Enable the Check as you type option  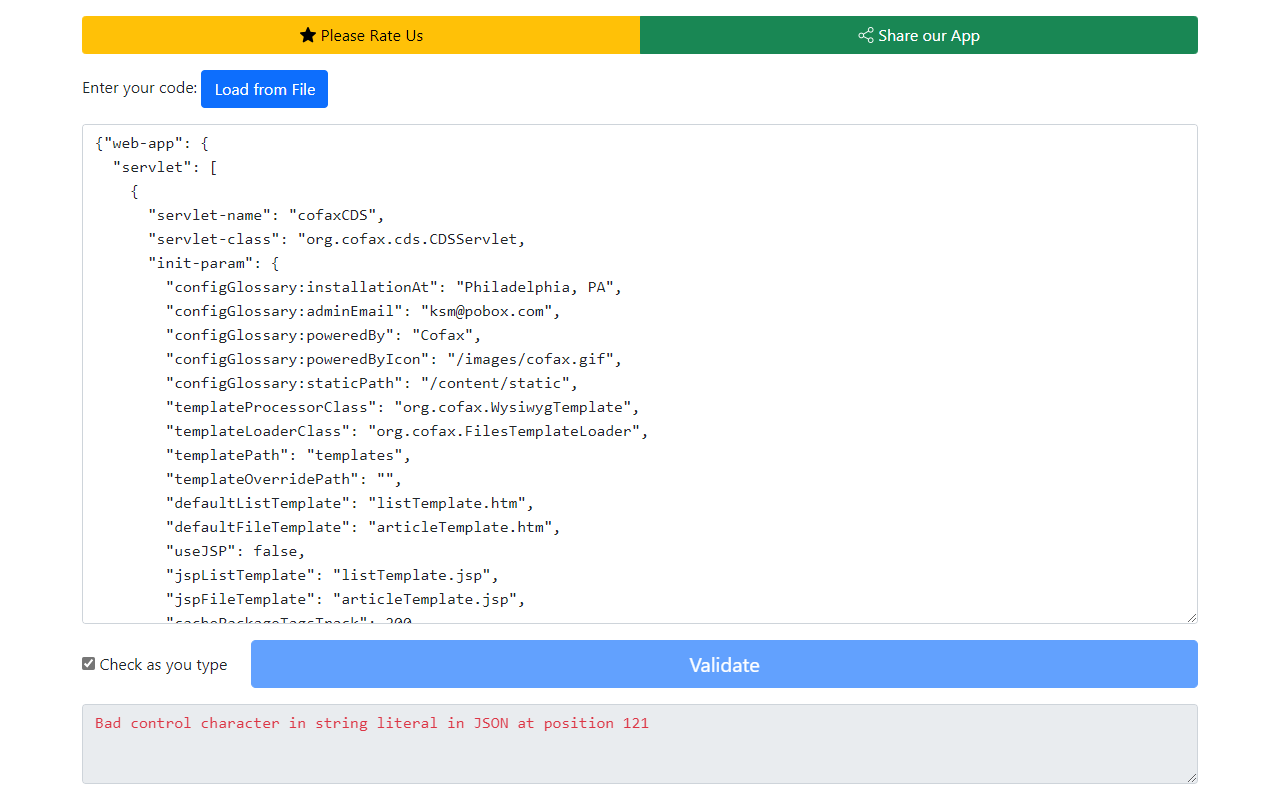[88, 662]
